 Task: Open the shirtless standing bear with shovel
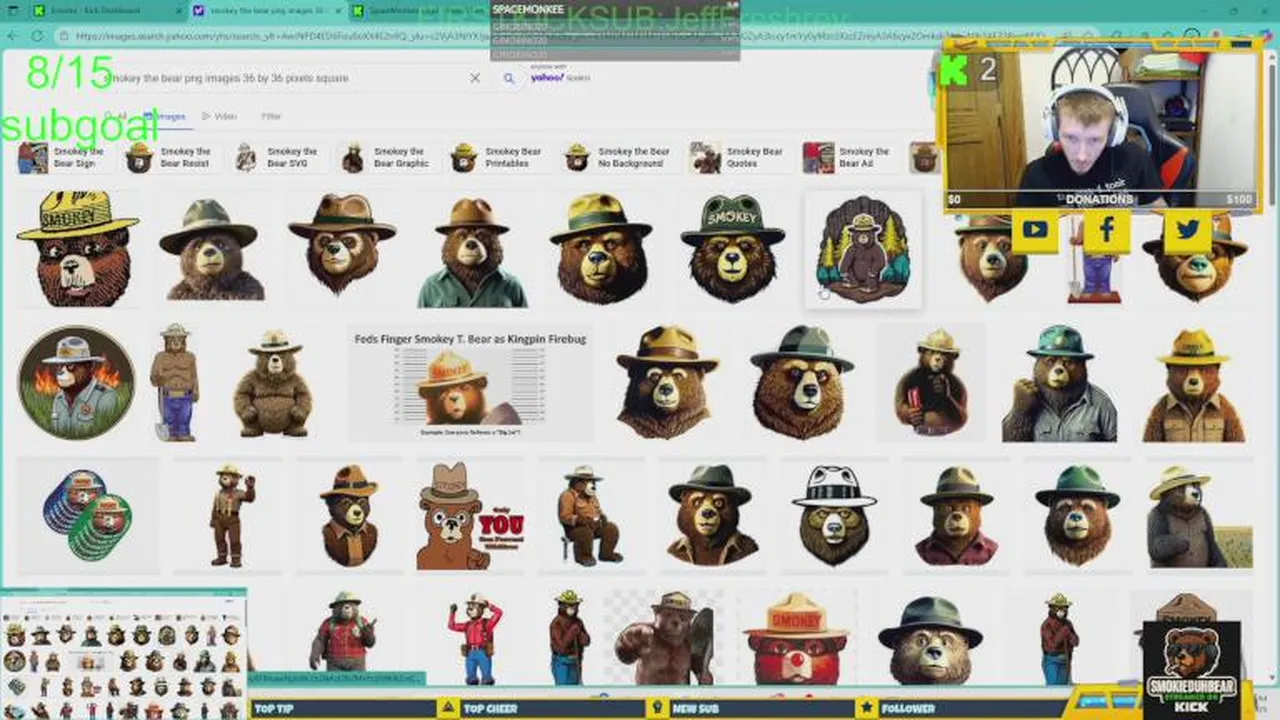[174, 382]
